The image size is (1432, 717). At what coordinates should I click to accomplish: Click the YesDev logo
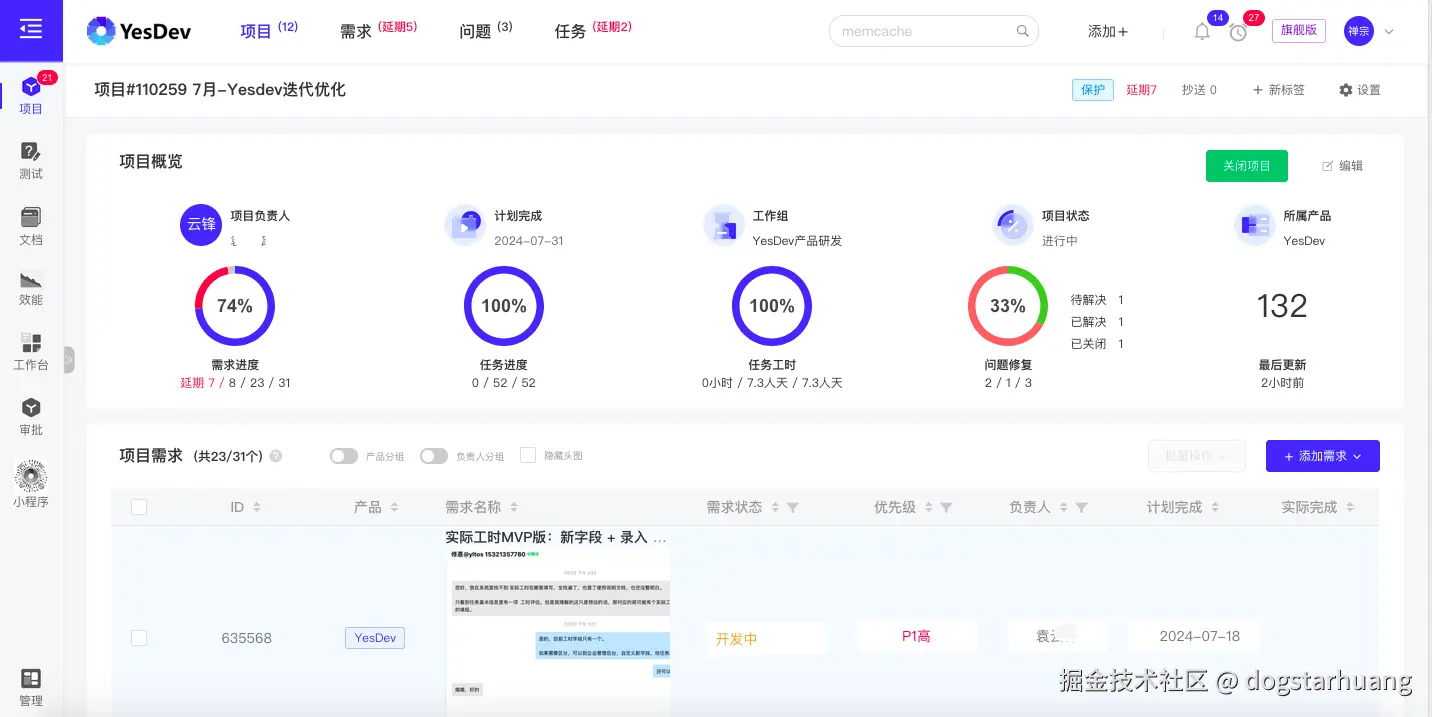(x=139, y=31)
